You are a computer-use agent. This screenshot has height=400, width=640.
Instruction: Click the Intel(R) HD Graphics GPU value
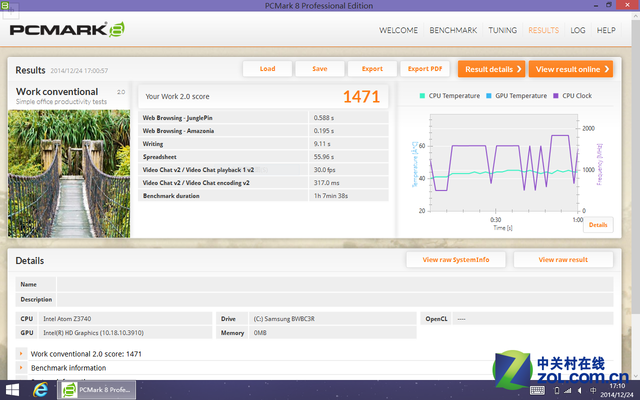tap(93, 333)
